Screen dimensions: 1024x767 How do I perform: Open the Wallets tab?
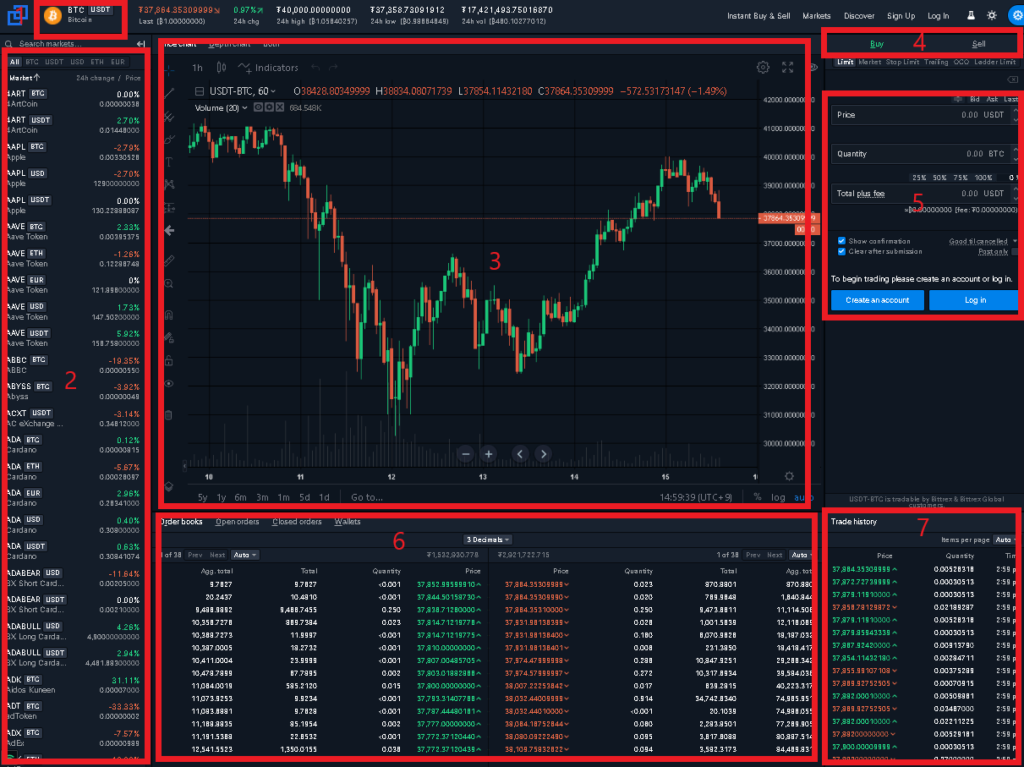click(x=347, y=521)
